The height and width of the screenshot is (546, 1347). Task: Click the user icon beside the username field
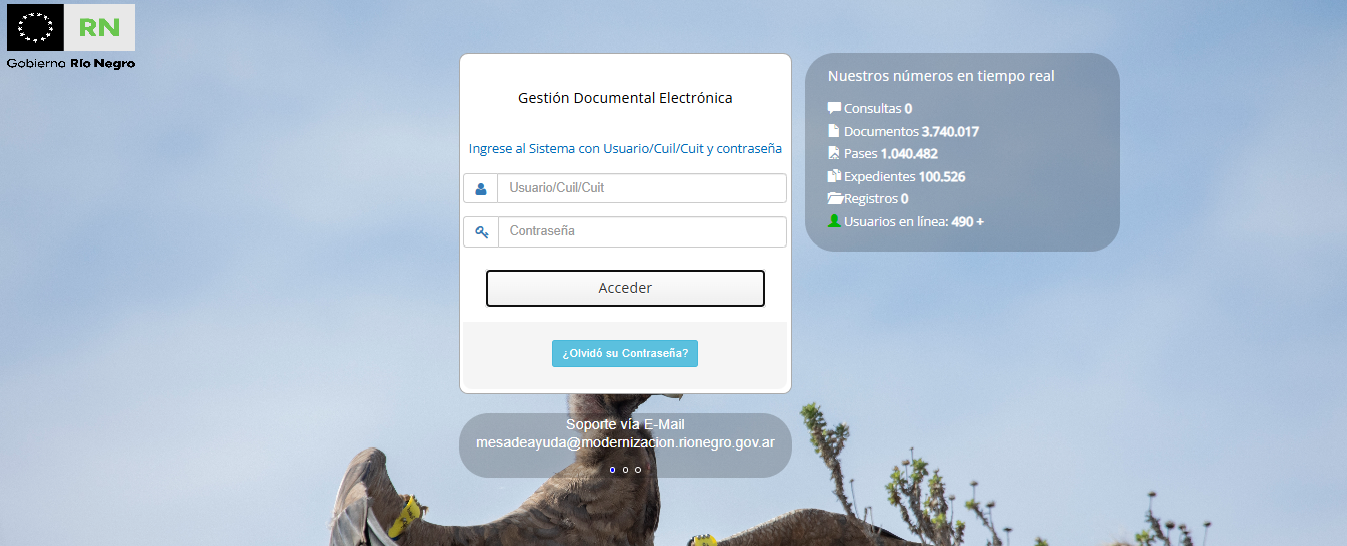pos(481,188)
